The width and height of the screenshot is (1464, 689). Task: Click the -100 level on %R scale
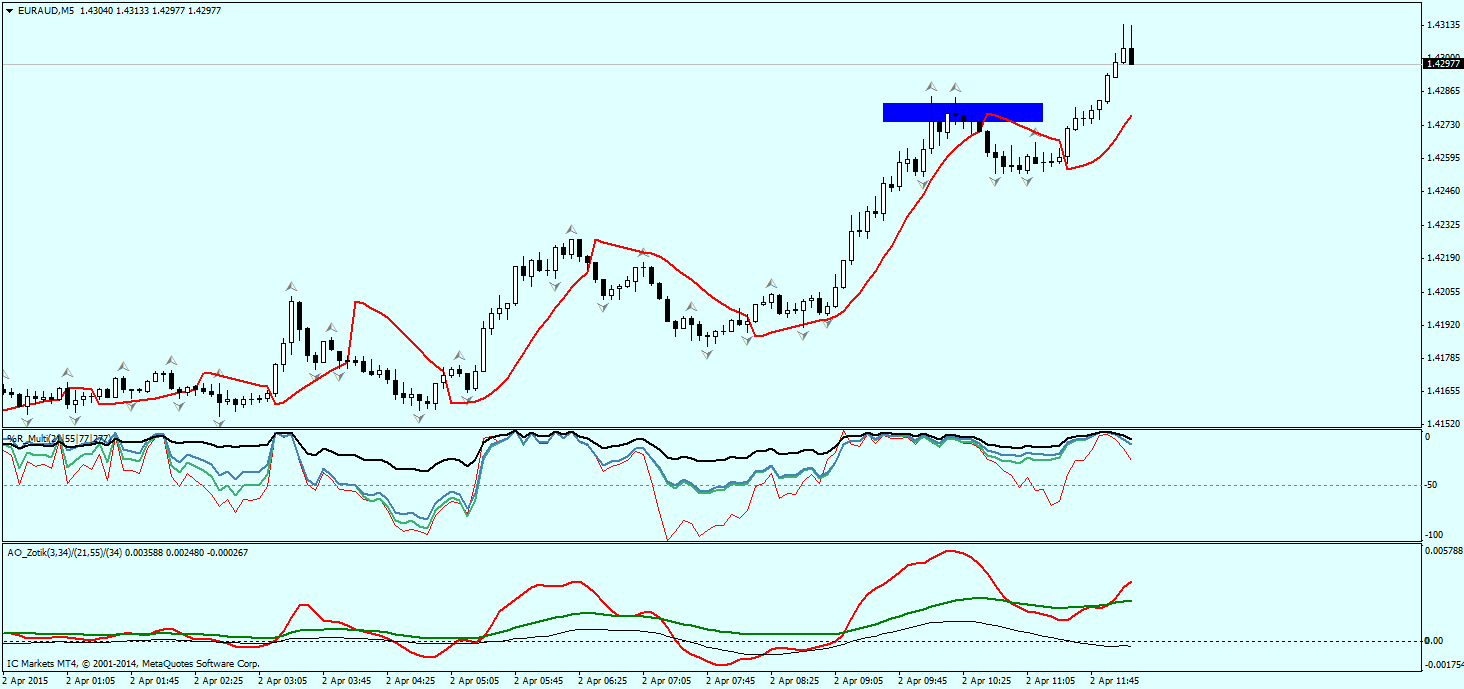click(1435, 535)
